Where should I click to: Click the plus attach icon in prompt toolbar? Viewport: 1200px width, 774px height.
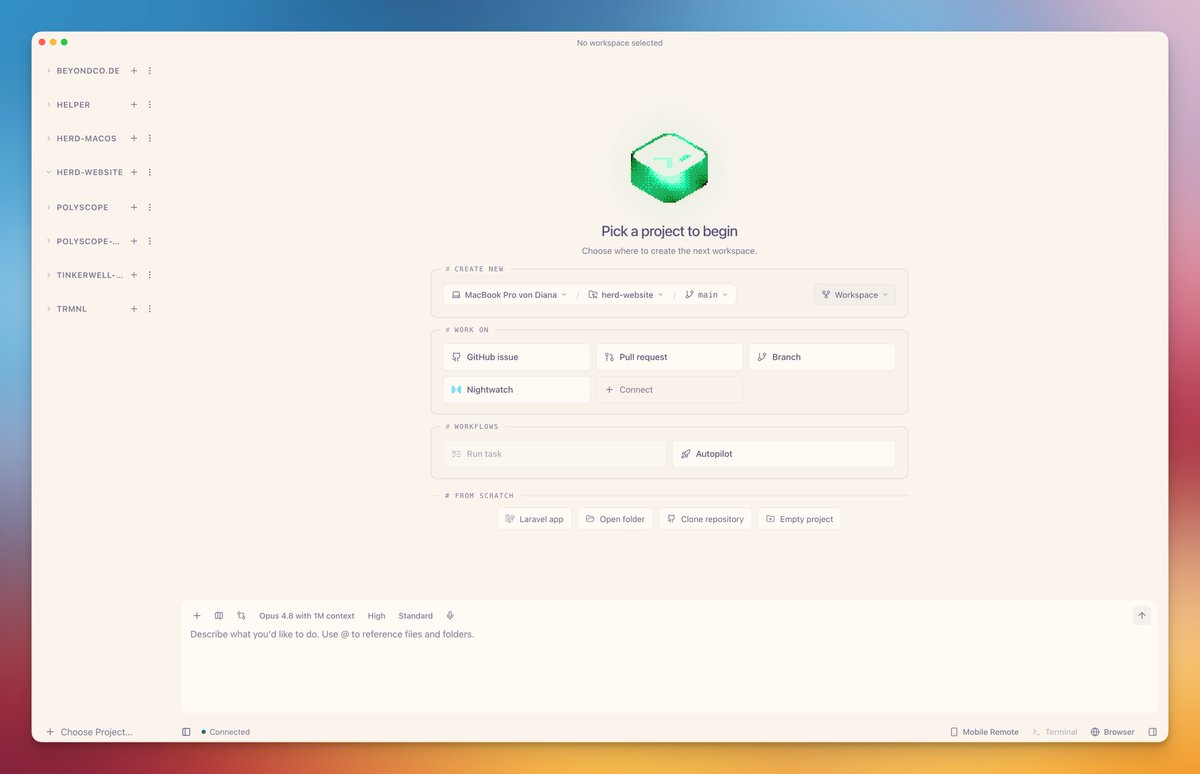tap(197, 616)
